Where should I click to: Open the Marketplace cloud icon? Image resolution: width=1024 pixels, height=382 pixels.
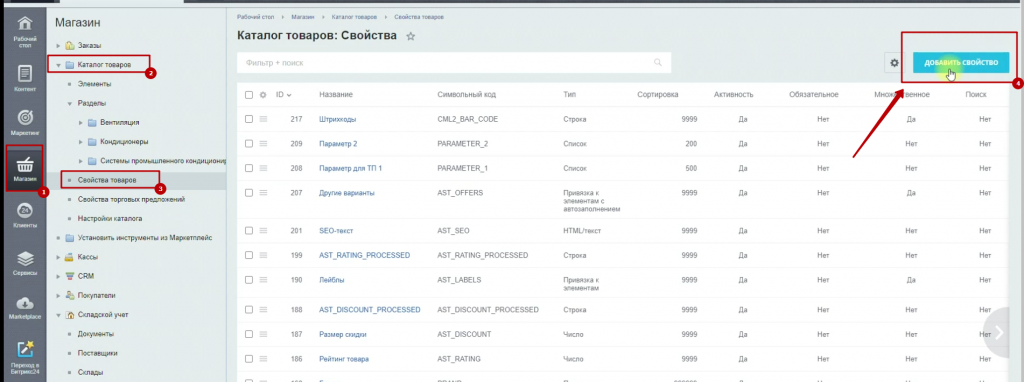[x=25, y=308]
